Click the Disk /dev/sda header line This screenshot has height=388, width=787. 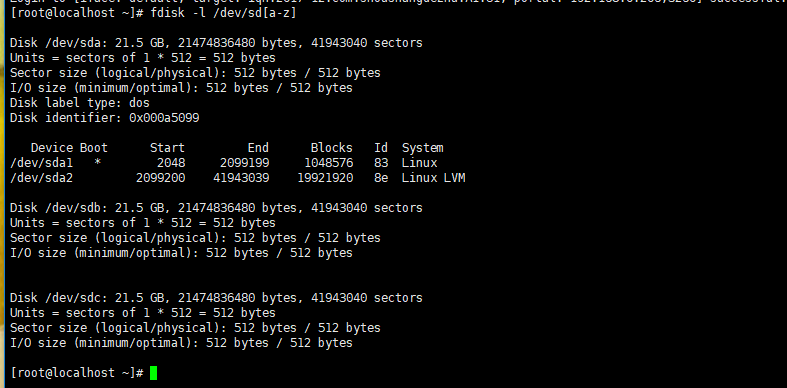click(x=216, y=43)
